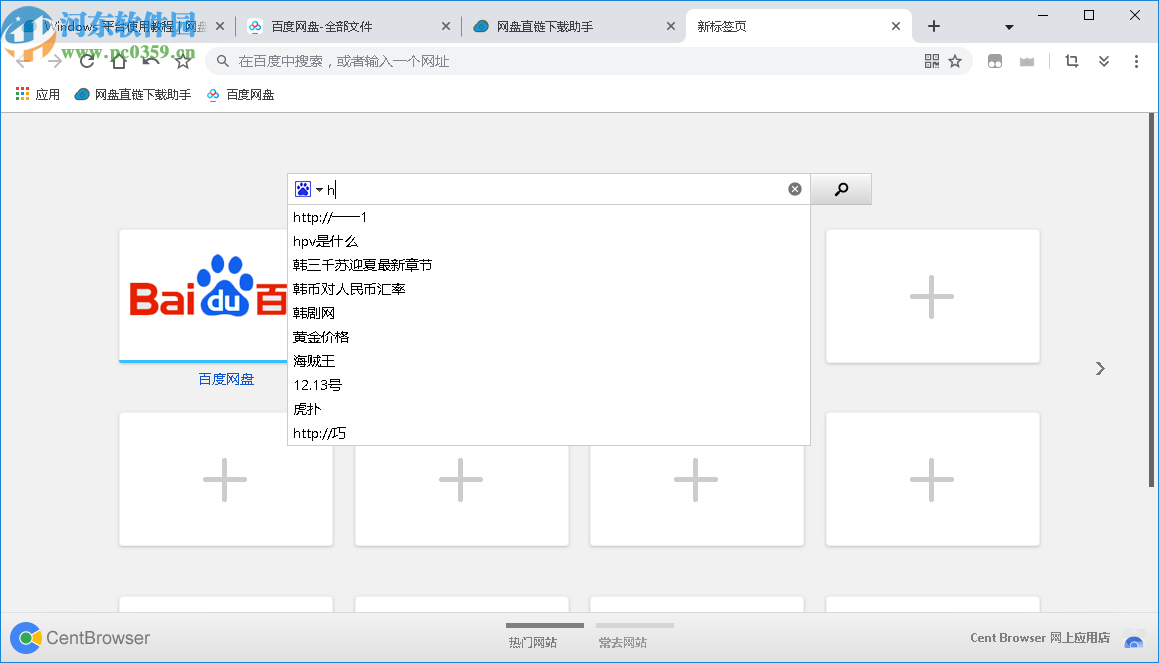The height and width of the screenshot is (663, 1159).
Task: Click the 应用 apps shortcut on bookmarks bar
Action: click(37, 94)
